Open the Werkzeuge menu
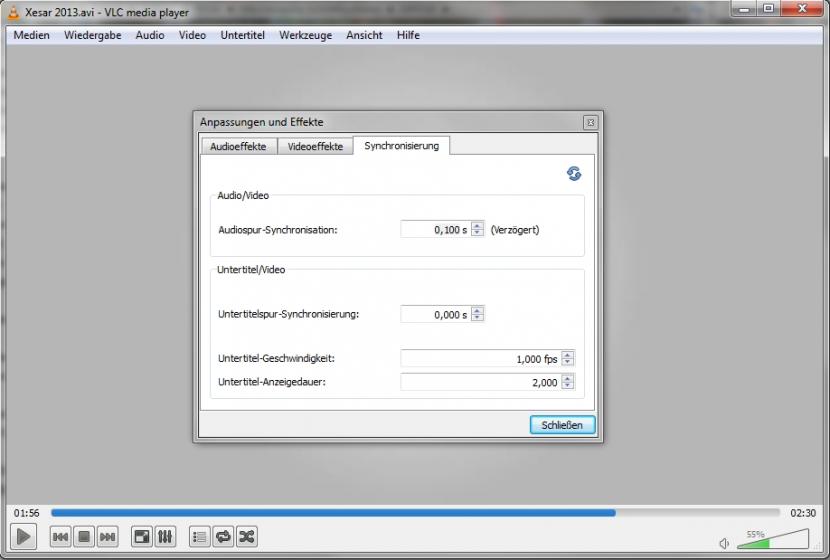 click(x=305, y=35)
